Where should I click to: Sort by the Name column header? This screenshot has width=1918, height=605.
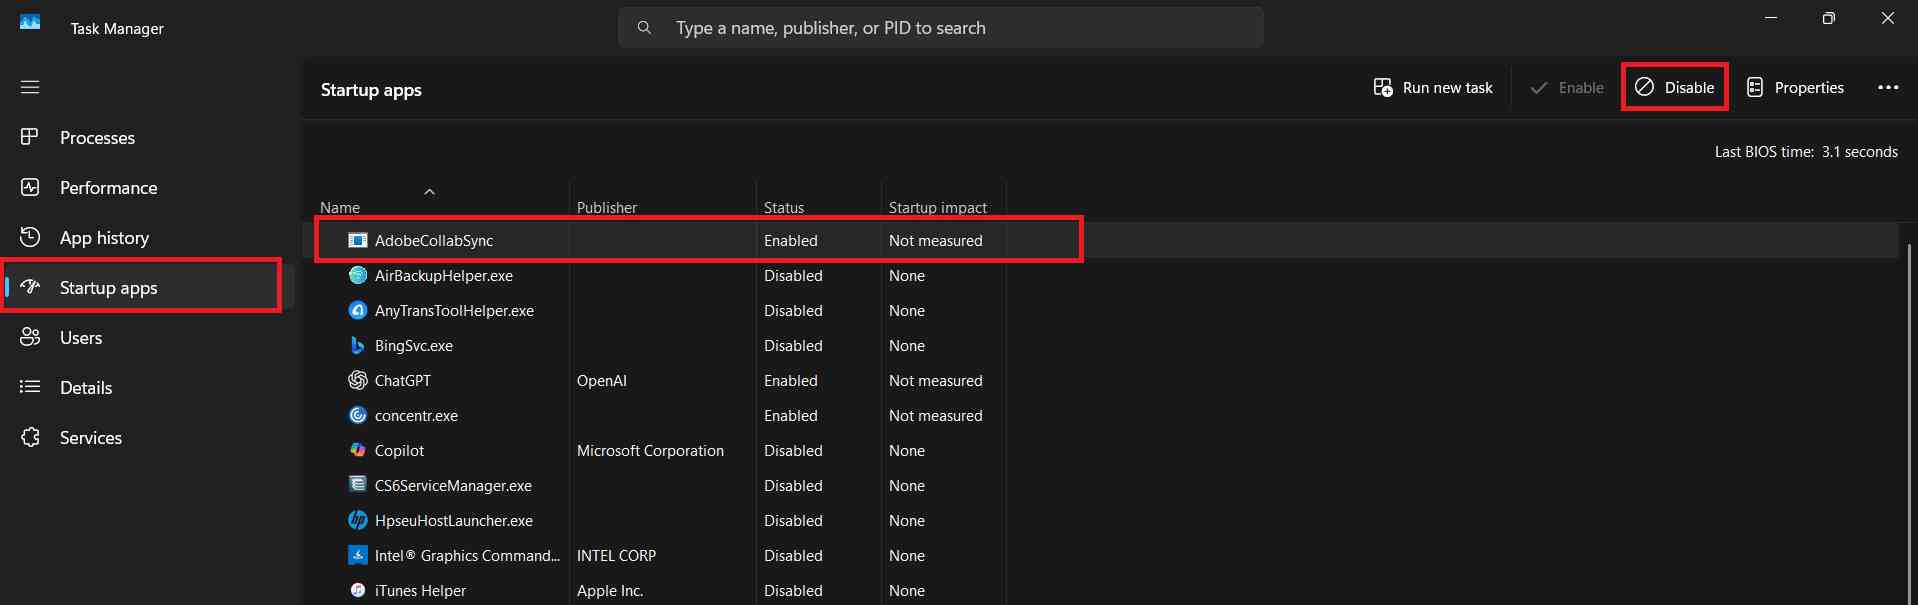340,208
